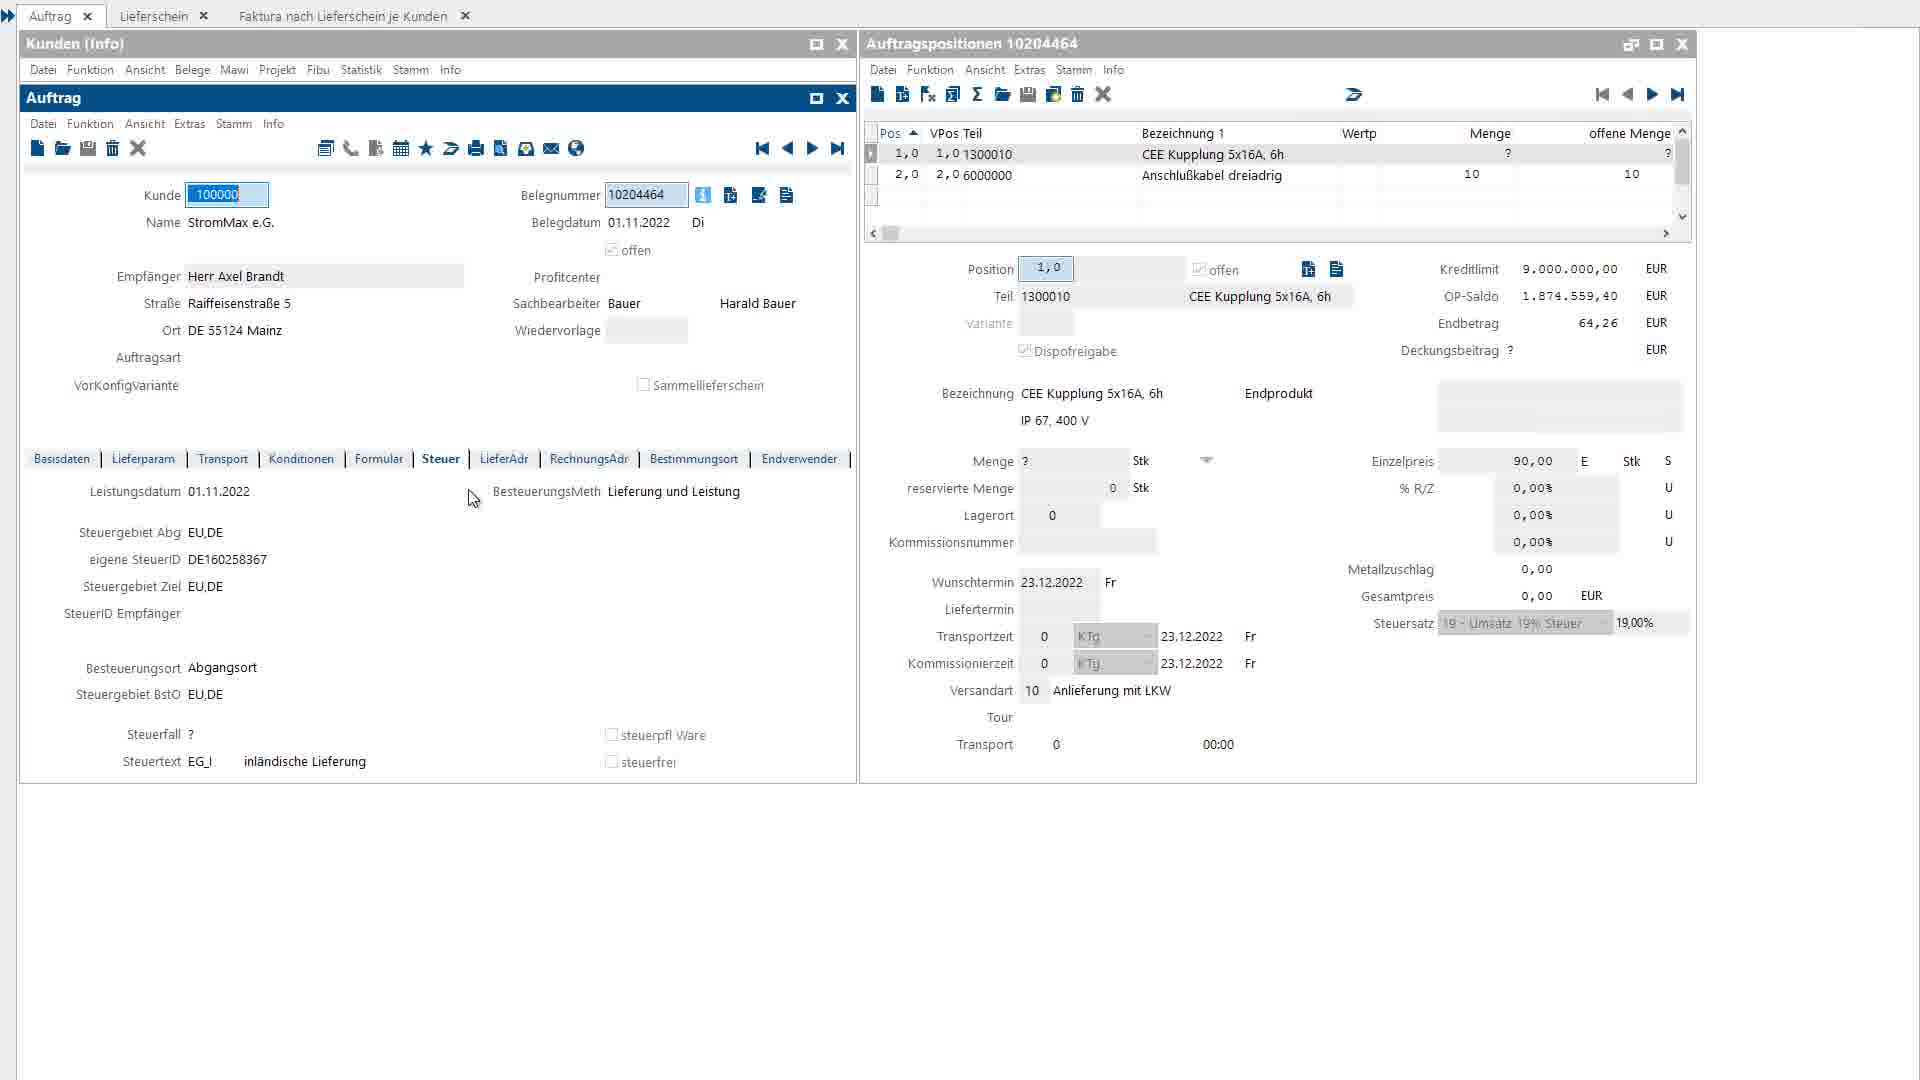The image size is (1920, 1080).
Task: Click the envelope mail icon in Auftrag toolbar
Action: 550,148
